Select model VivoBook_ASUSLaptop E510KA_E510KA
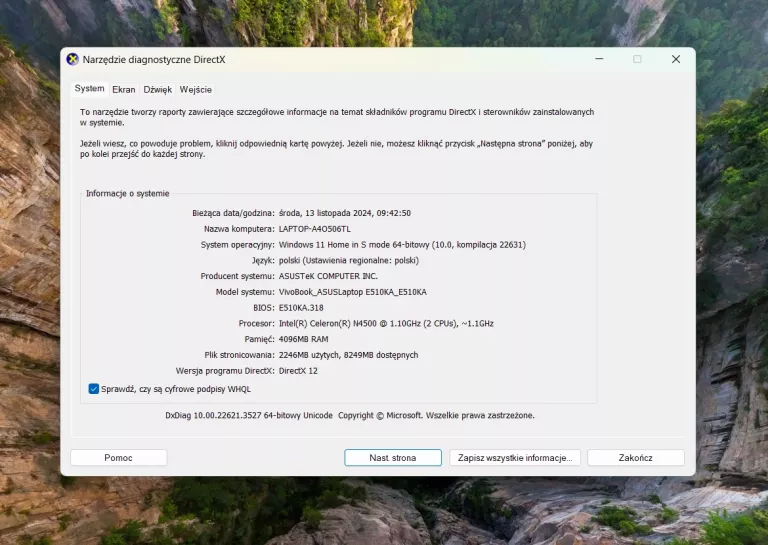The width and height of the screenshot is (768, 545). point(353,292)
